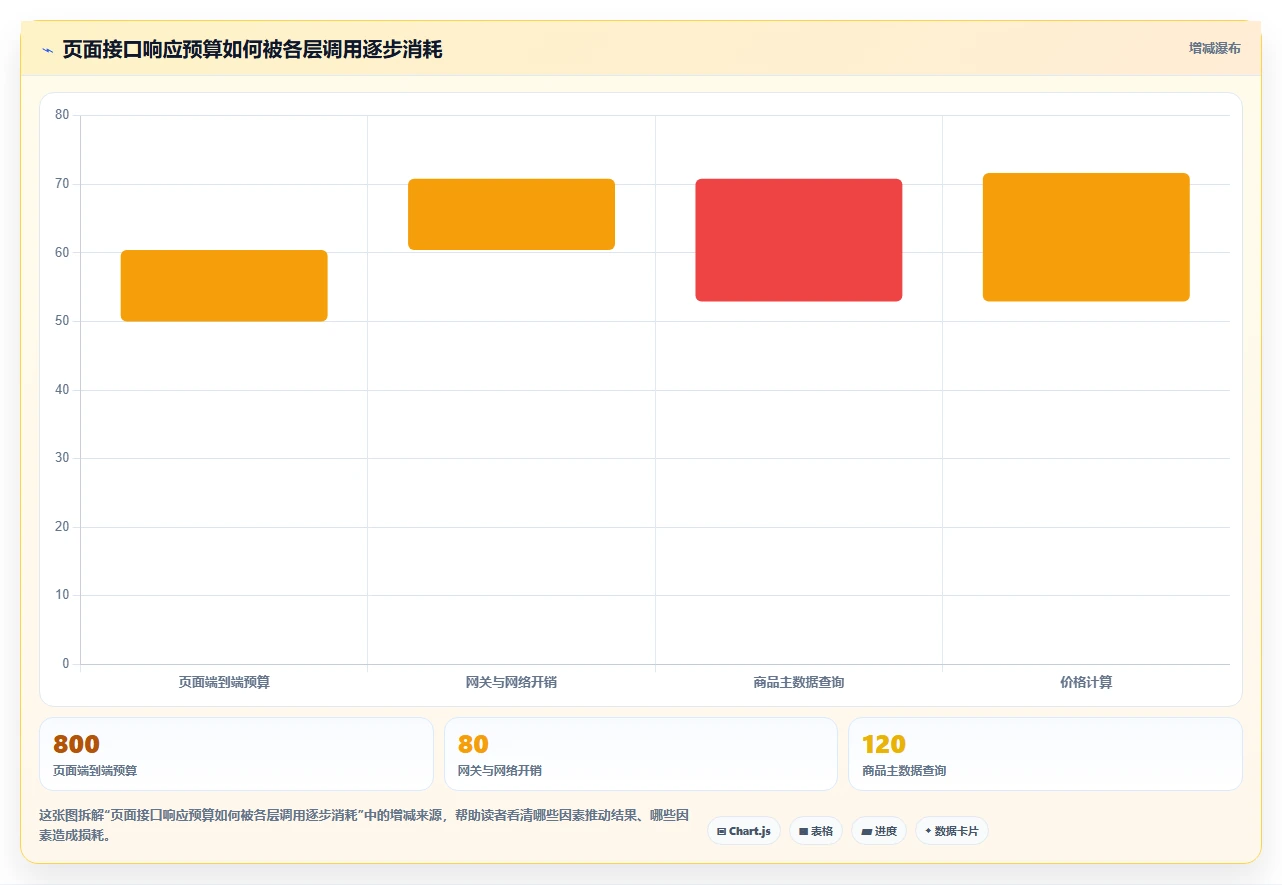
Task: Click x-axis label 网关与网络开销
Action: tap(511, 682)
